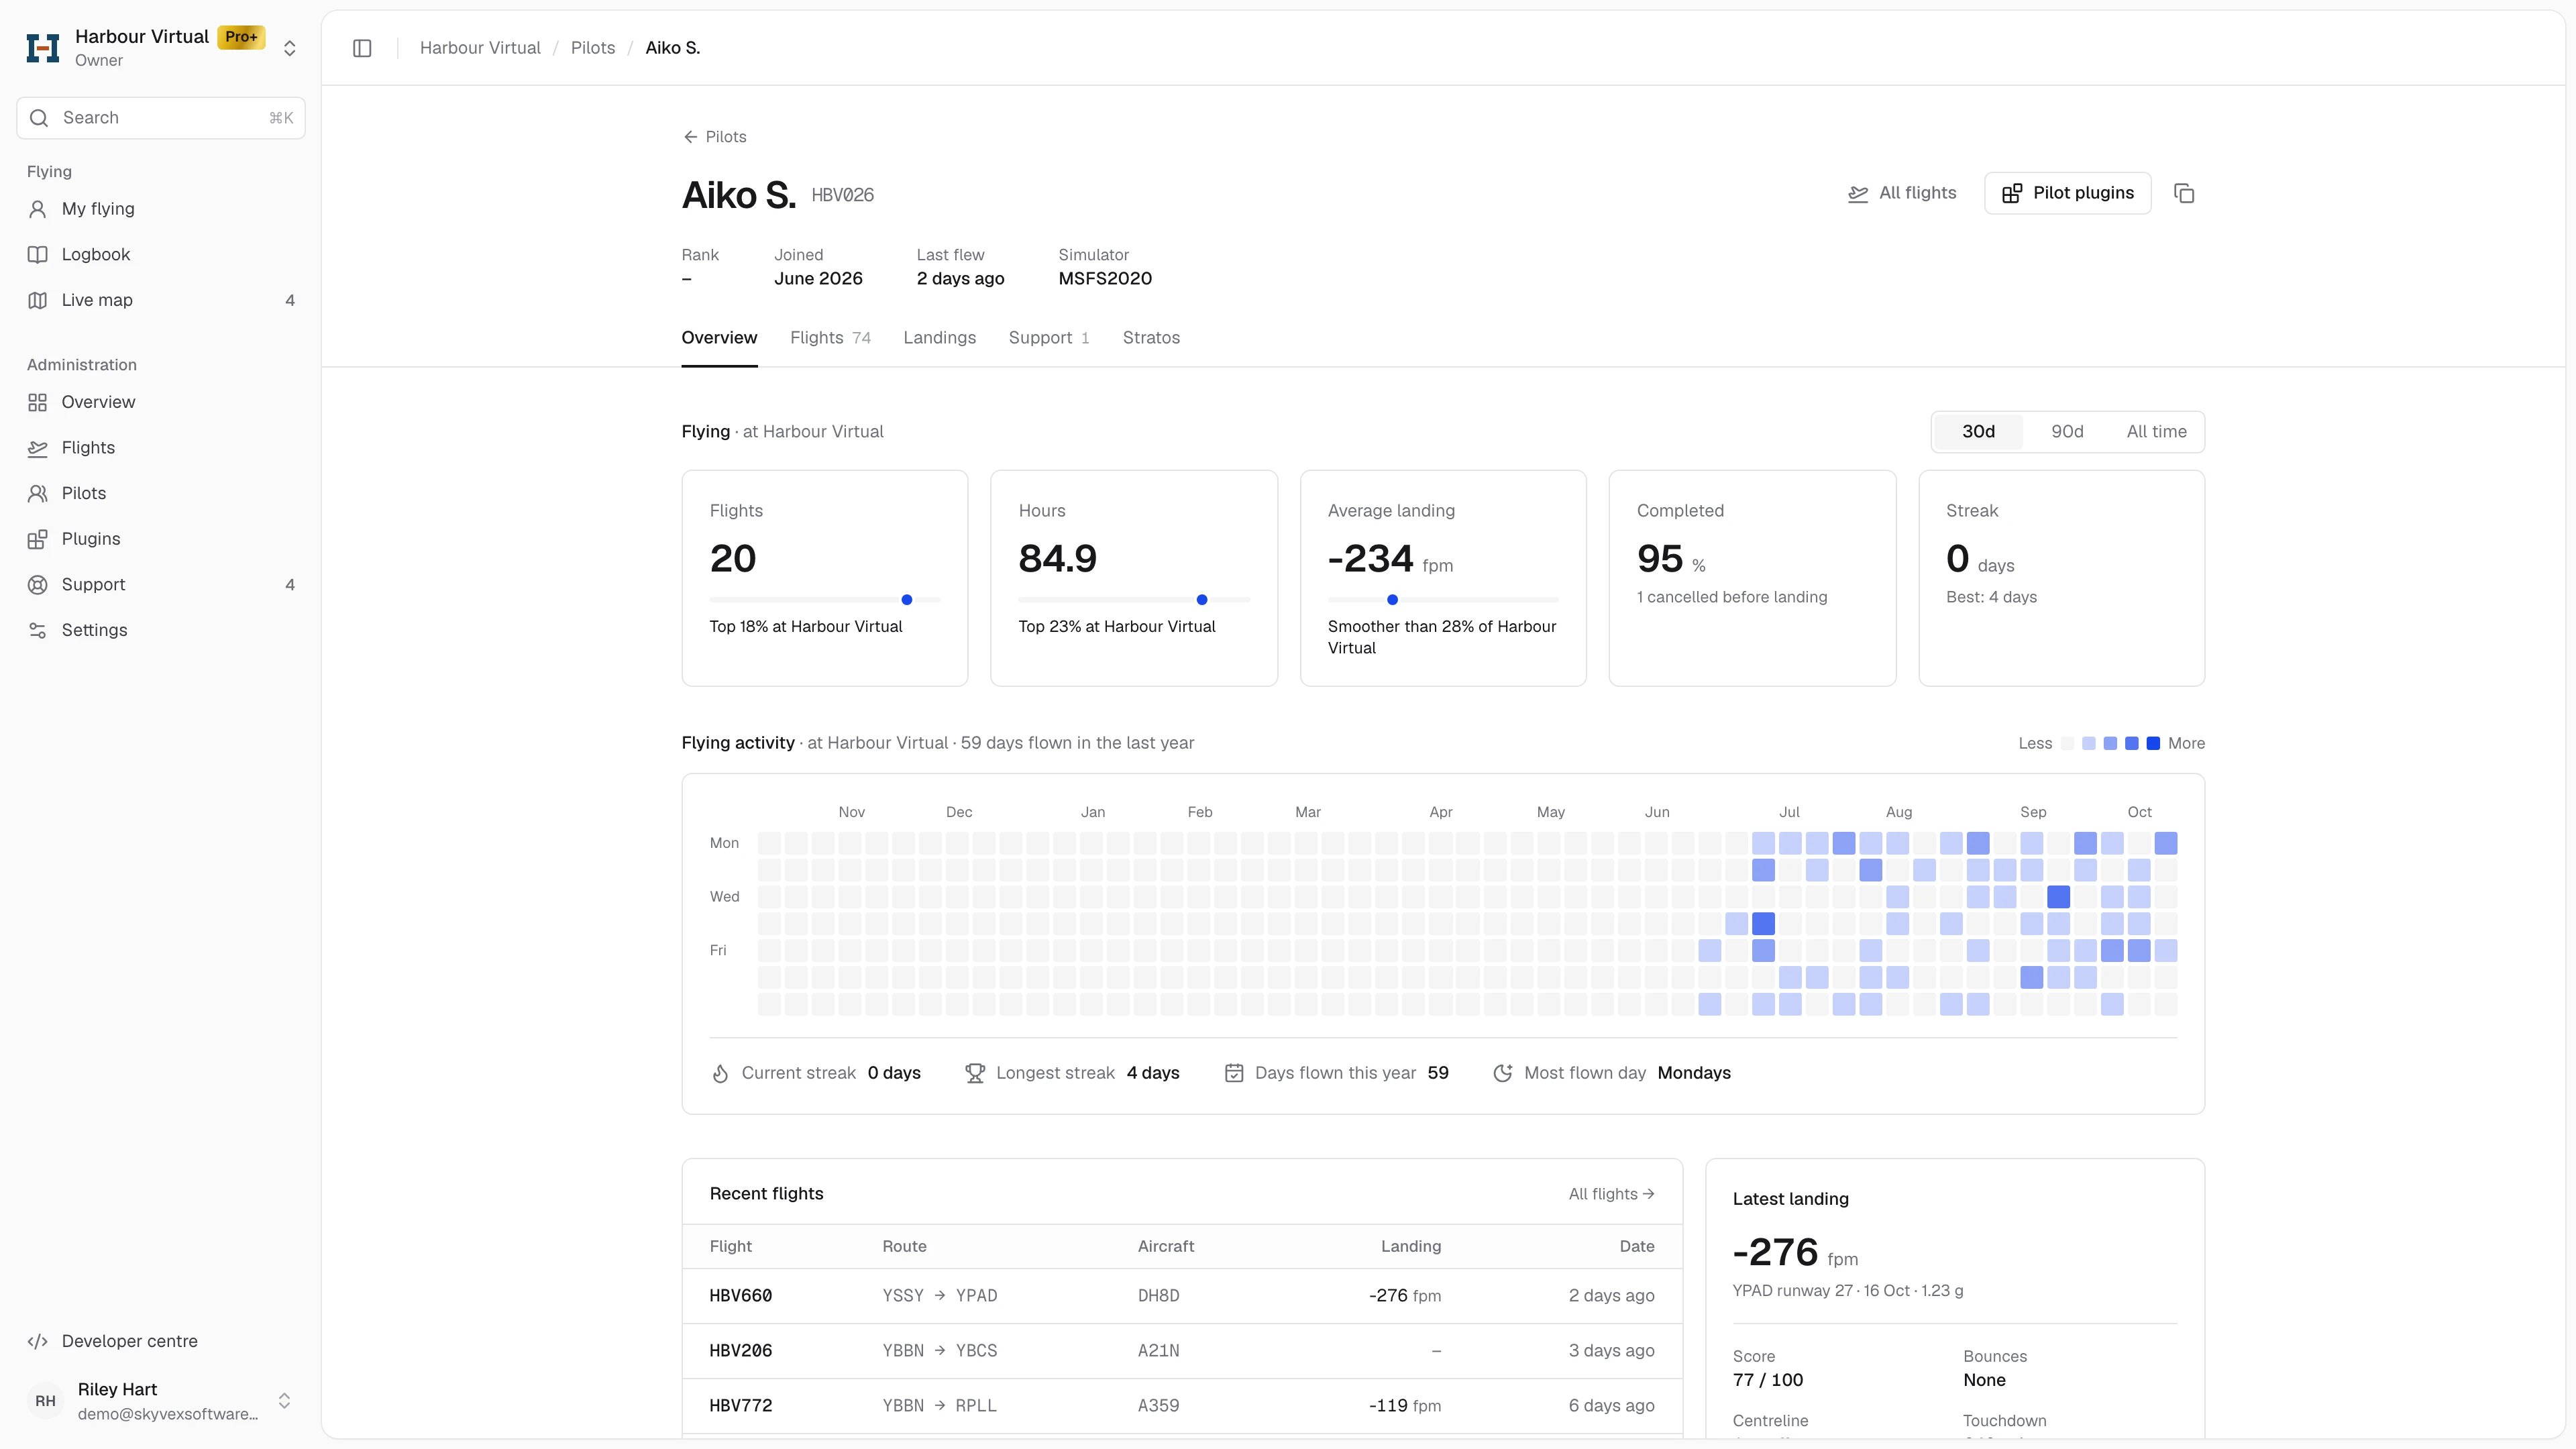Select the 30d time range
The width and height of the screenshot is (2576, 1449).
[x=1978, y=432]
